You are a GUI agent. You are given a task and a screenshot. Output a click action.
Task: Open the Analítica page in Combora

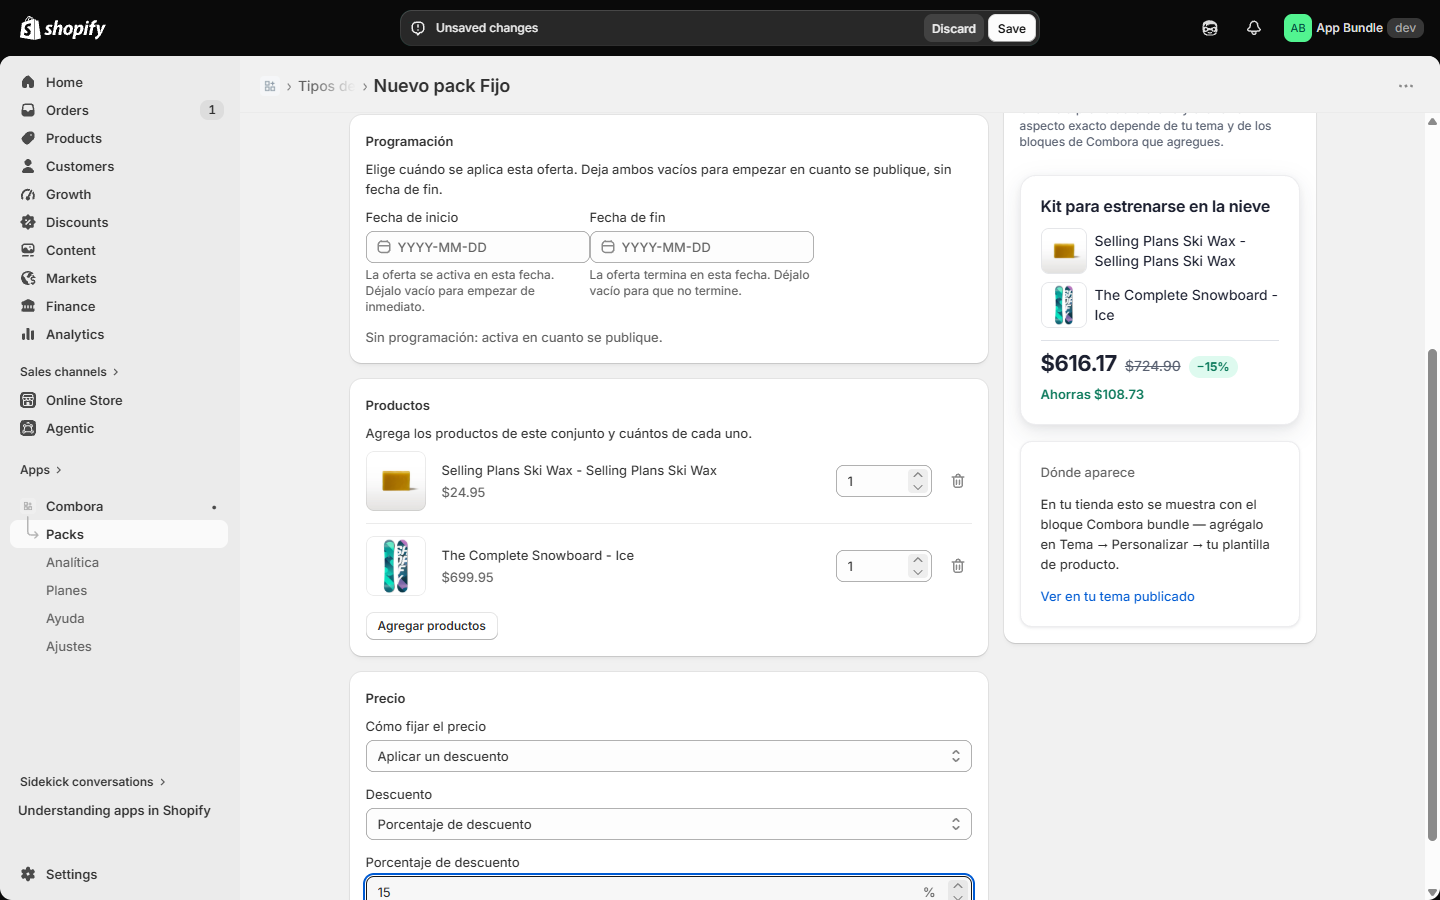pyautogui.click(x=119, y=562)
